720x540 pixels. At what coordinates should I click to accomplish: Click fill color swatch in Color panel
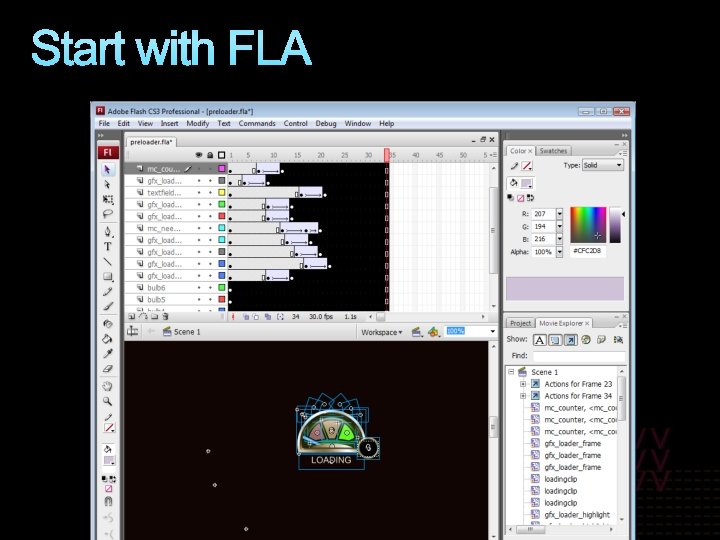click(526, 184)
